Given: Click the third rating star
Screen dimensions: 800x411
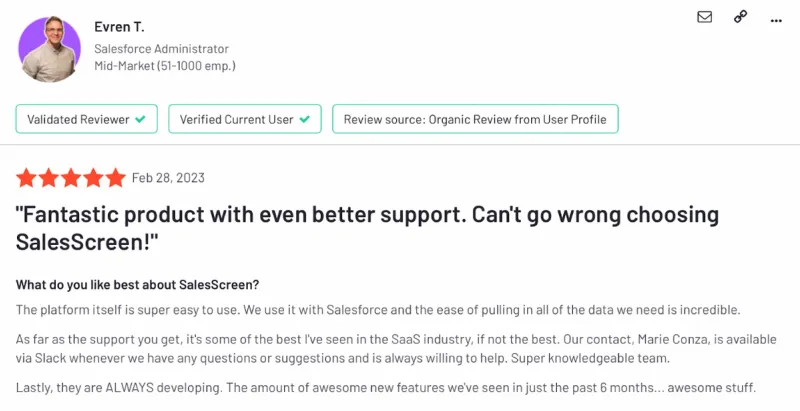Looking at the screenshot, I should coord(71,178).
